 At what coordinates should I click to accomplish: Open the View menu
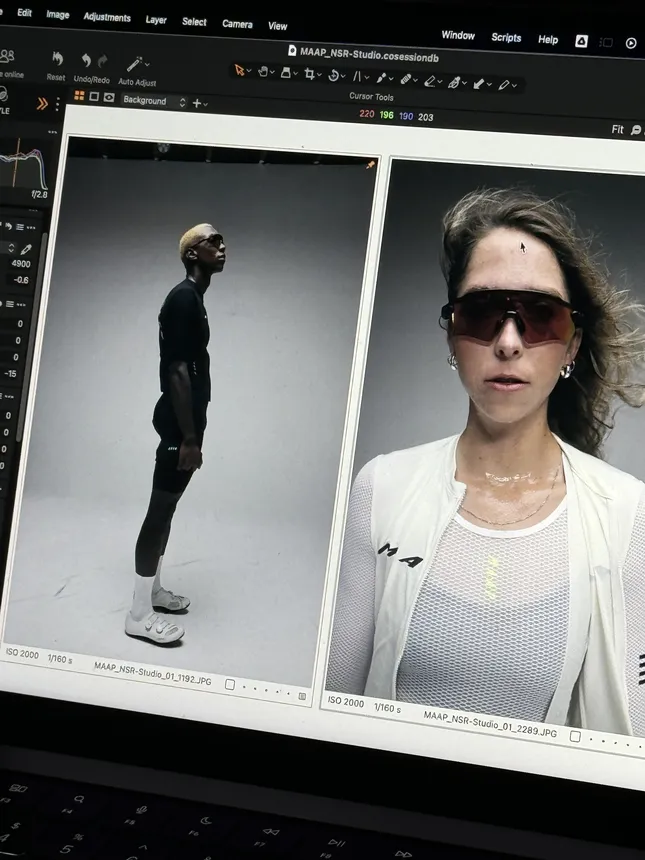(278, 26)
